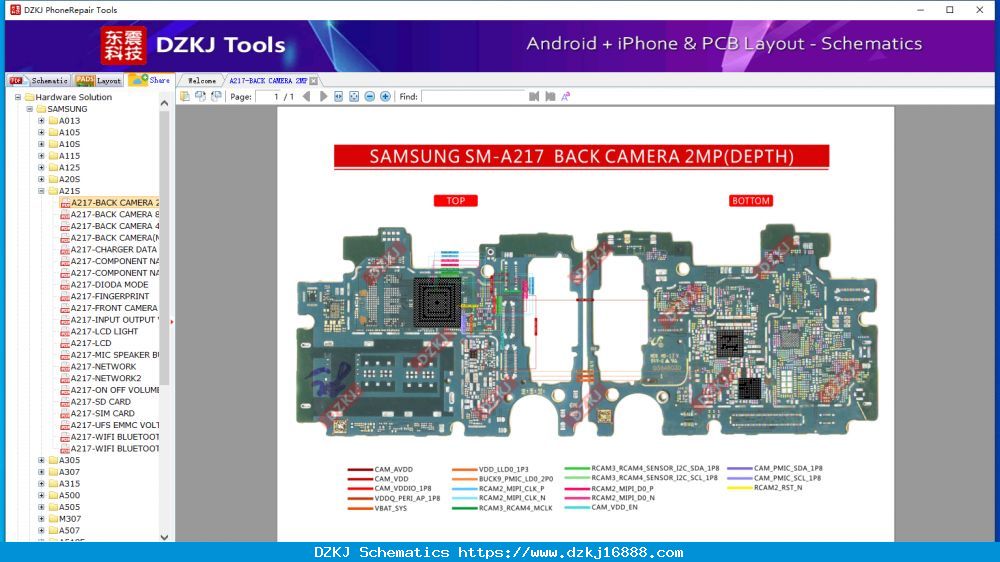Click the red BOTTOM label on schematic
This screenshot has height=562, width=1000.
tap(751, 201)
